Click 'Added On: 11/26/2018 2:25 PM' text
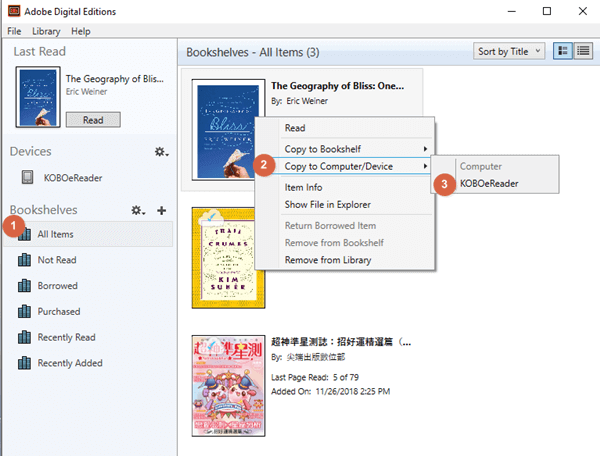The height and width of the screenshot is (456, 600). coord(331,391)
